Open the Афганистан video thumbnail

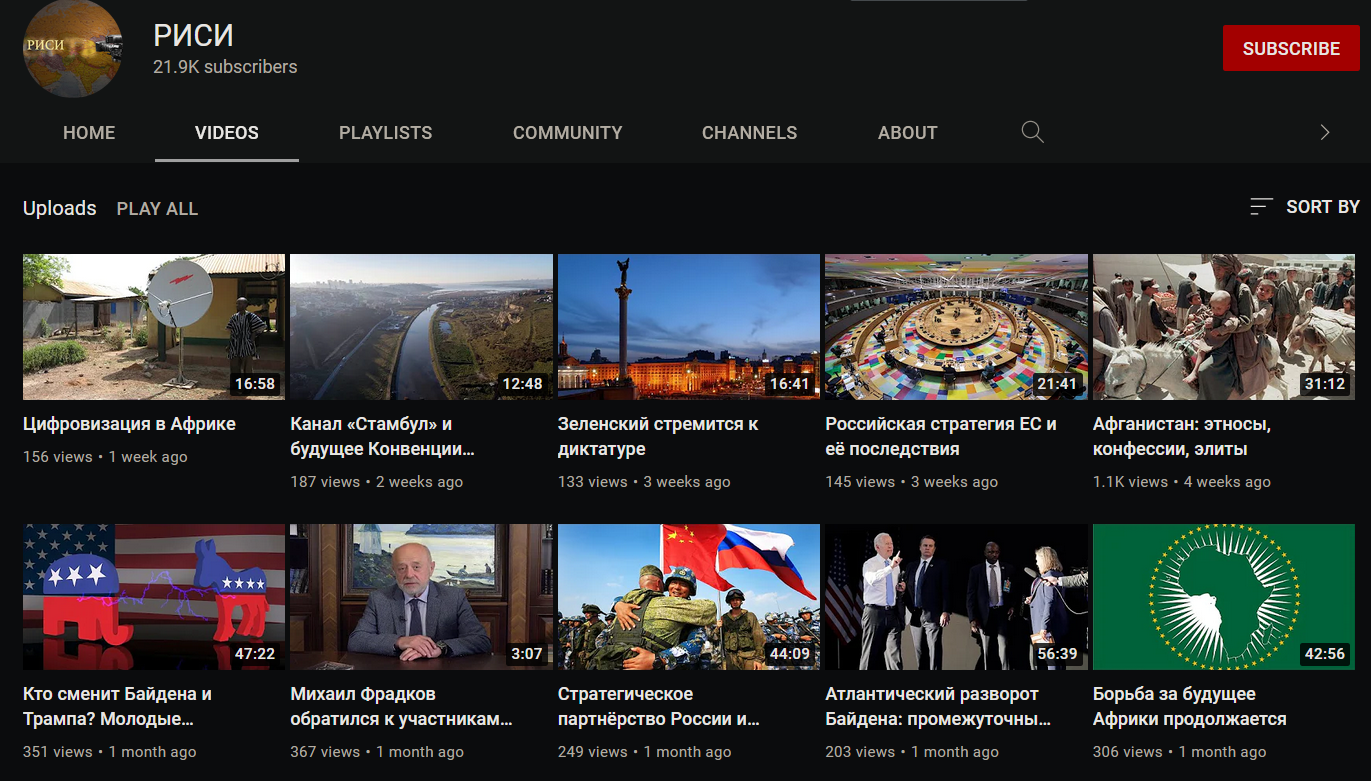pos(1224,327)
